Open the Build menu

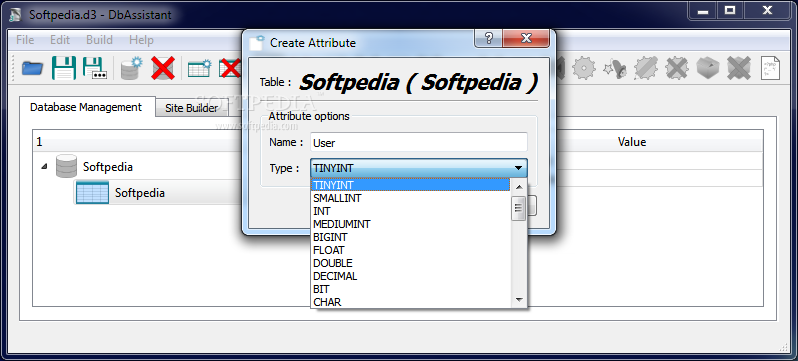click(99, 40)
